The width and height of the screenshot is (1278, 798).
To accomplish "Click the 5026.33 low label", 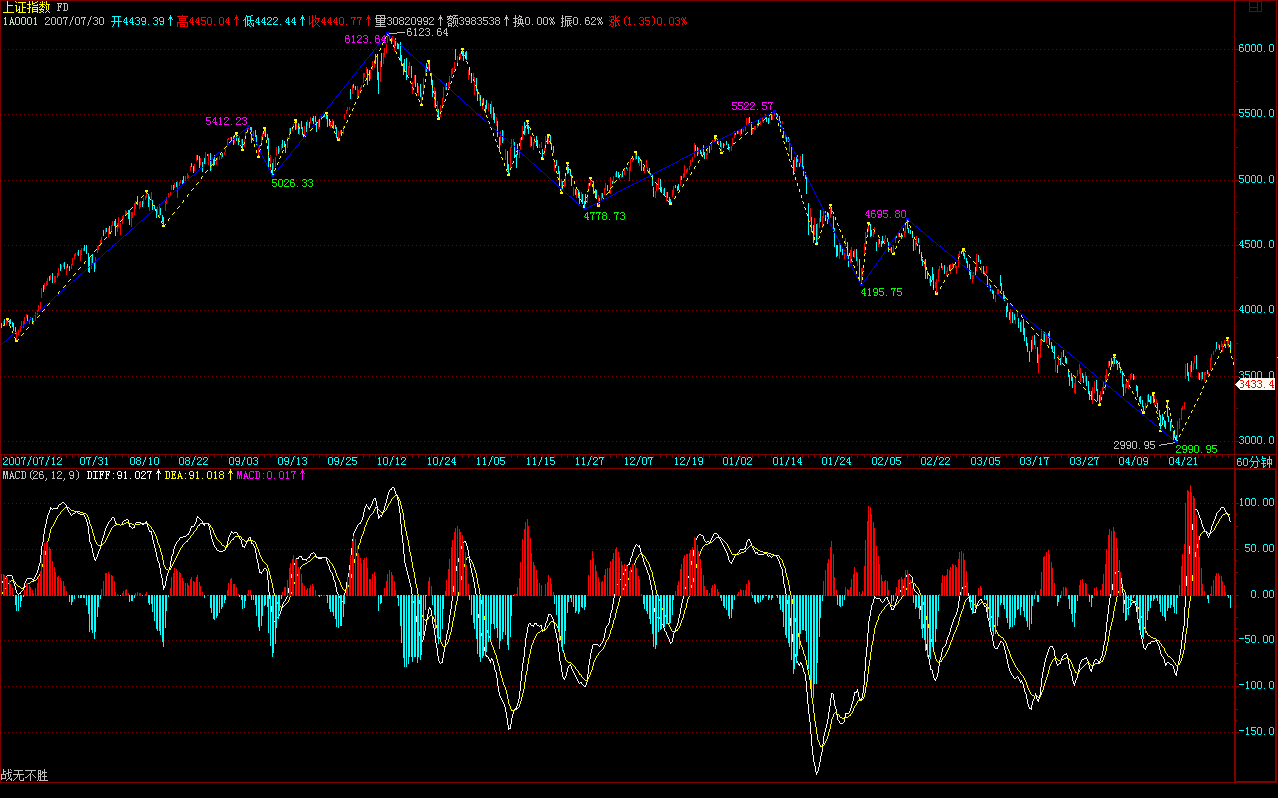I will click(292, 183).
